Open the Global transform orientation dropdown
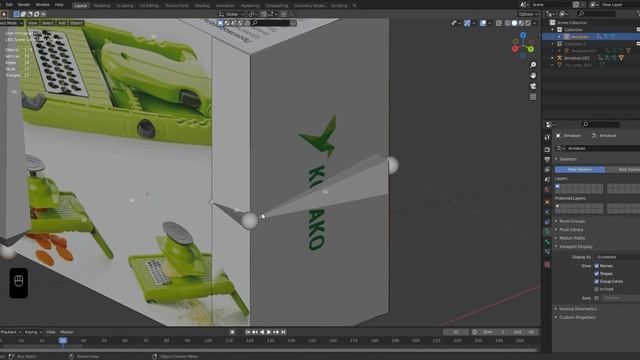This screenshot has width=640, height=360. [231, 14]
